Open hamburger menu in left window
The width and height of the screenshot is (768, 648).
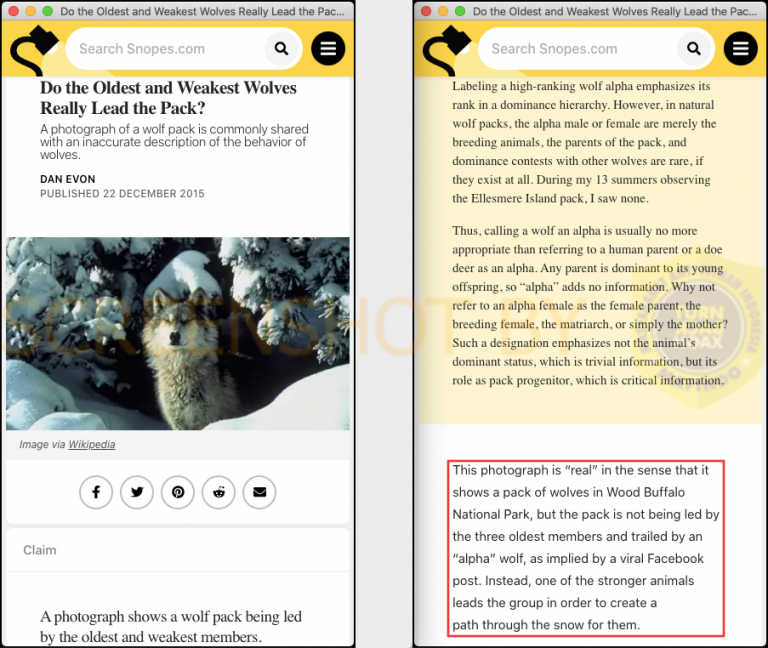(328, 48)
